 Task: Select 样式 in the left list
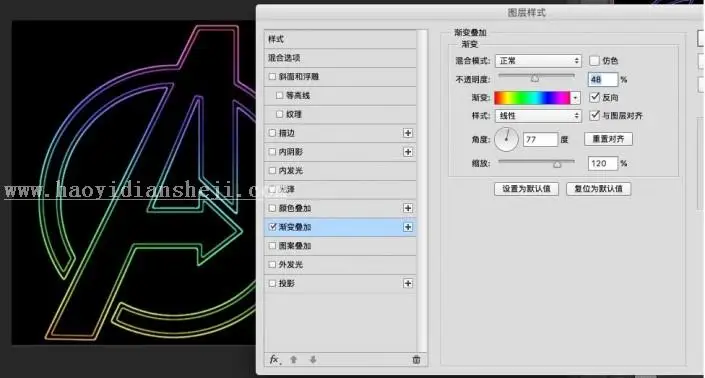[x=340, y=39]
